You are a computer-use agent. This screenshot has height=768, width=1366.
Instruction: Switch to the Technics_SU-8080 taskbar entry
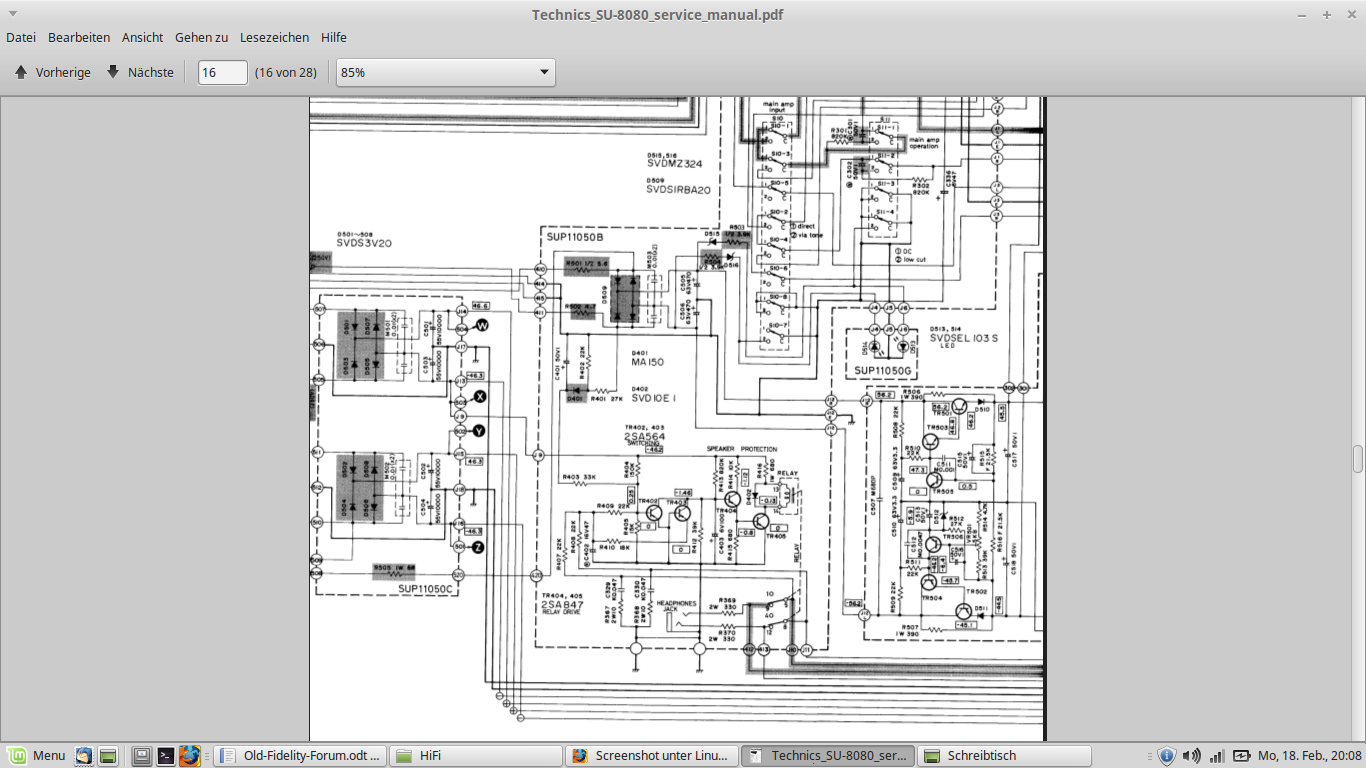tap(828, 756)
